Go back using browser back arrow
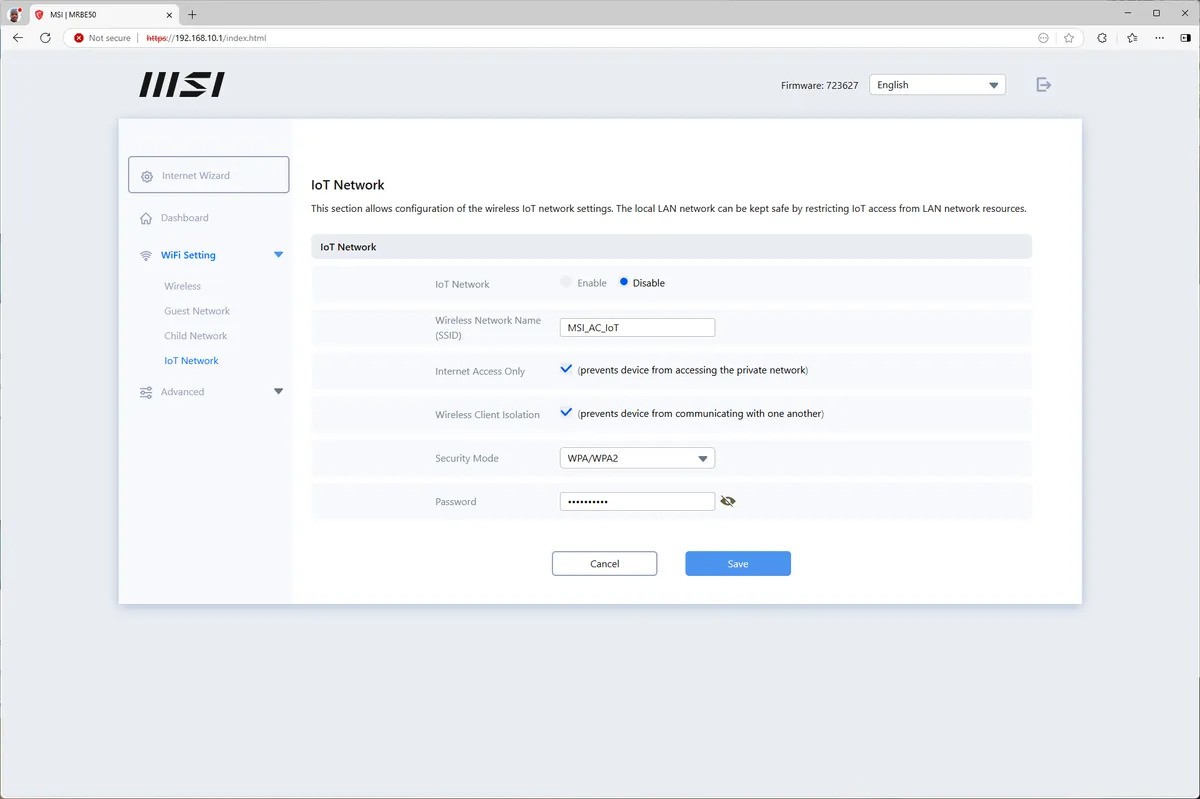Image resolution: width=1200 pixels, height=799 pixels. (17, 38)
